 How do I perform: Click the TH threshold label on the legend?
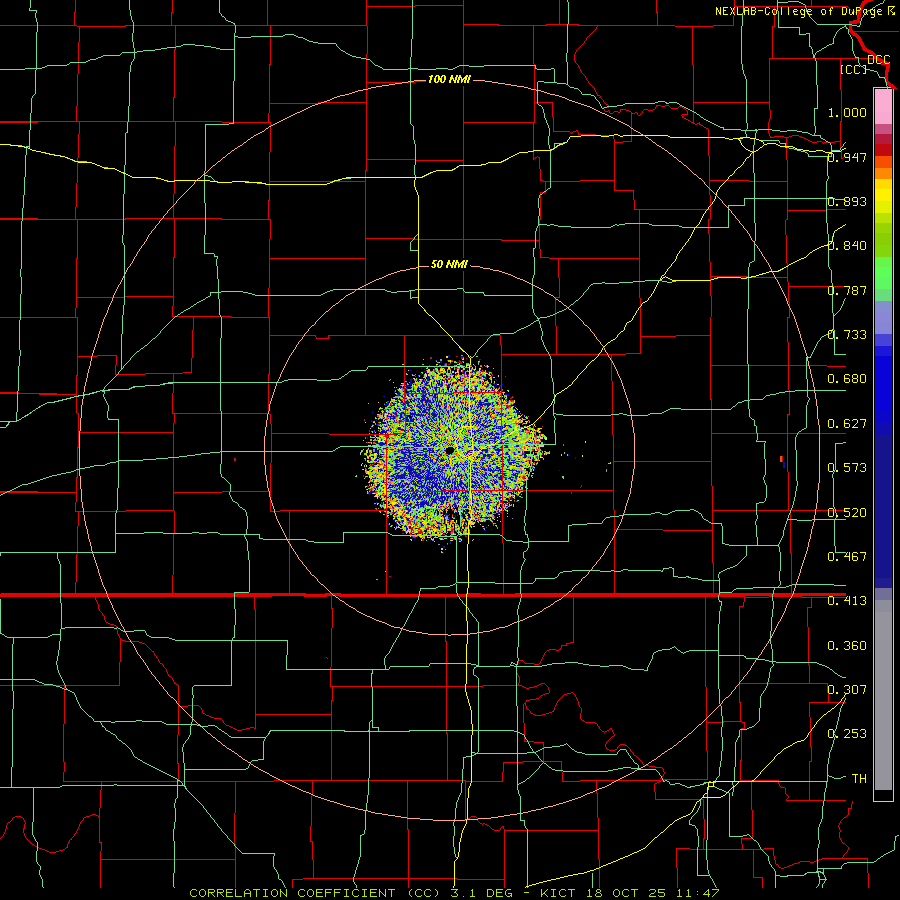tap(859, 779)
